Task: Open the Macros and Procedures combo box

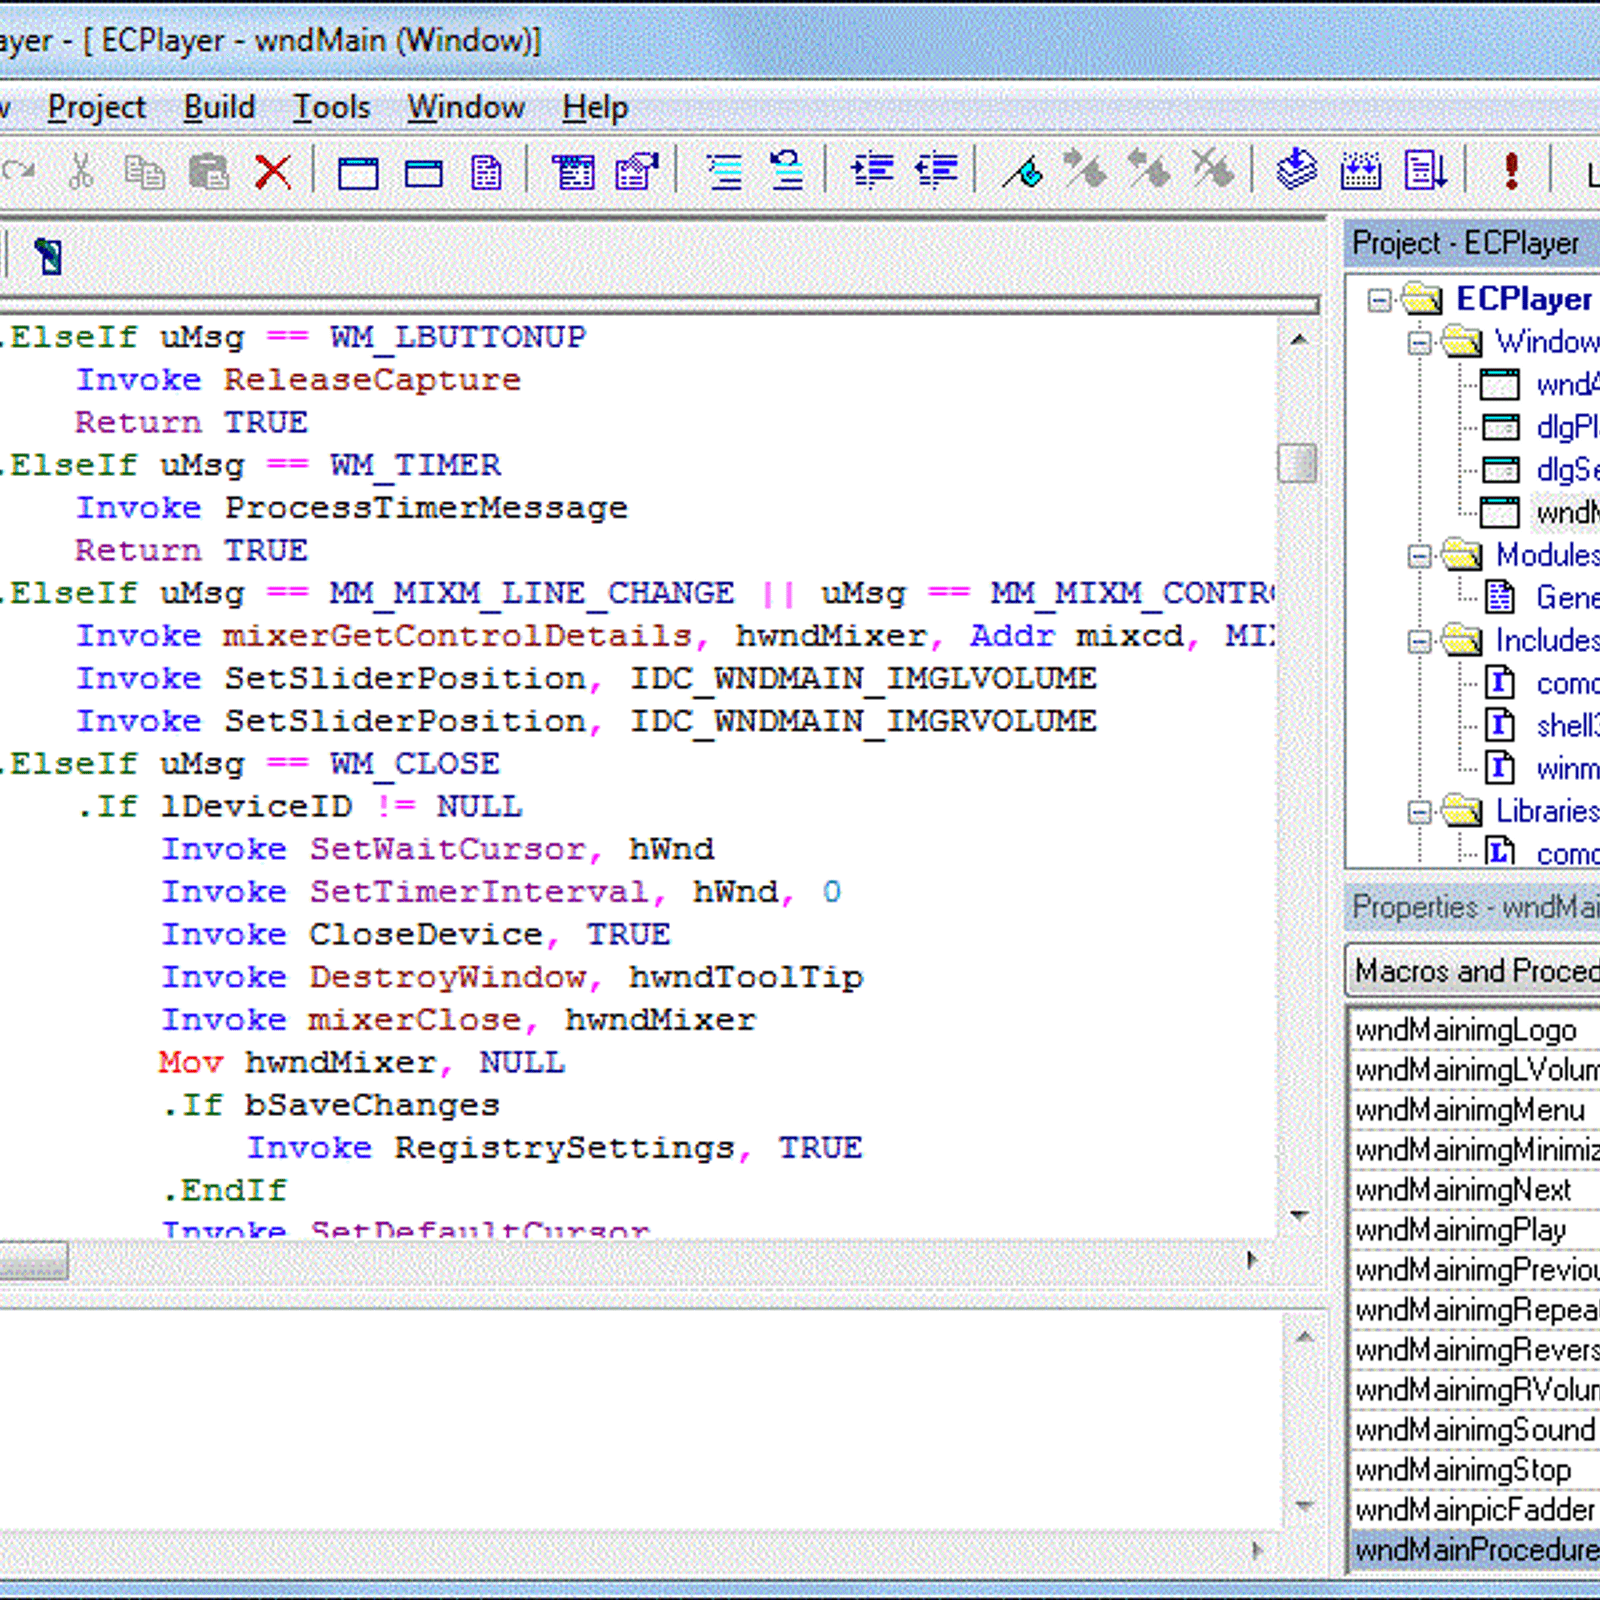Action: pyautogui.click(x=1474, y=971)
